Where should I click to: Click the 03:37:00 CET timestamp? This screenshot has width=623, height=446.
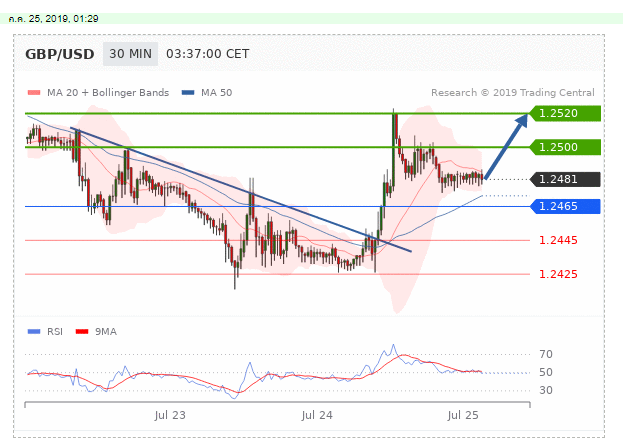(x=207, y=54)
